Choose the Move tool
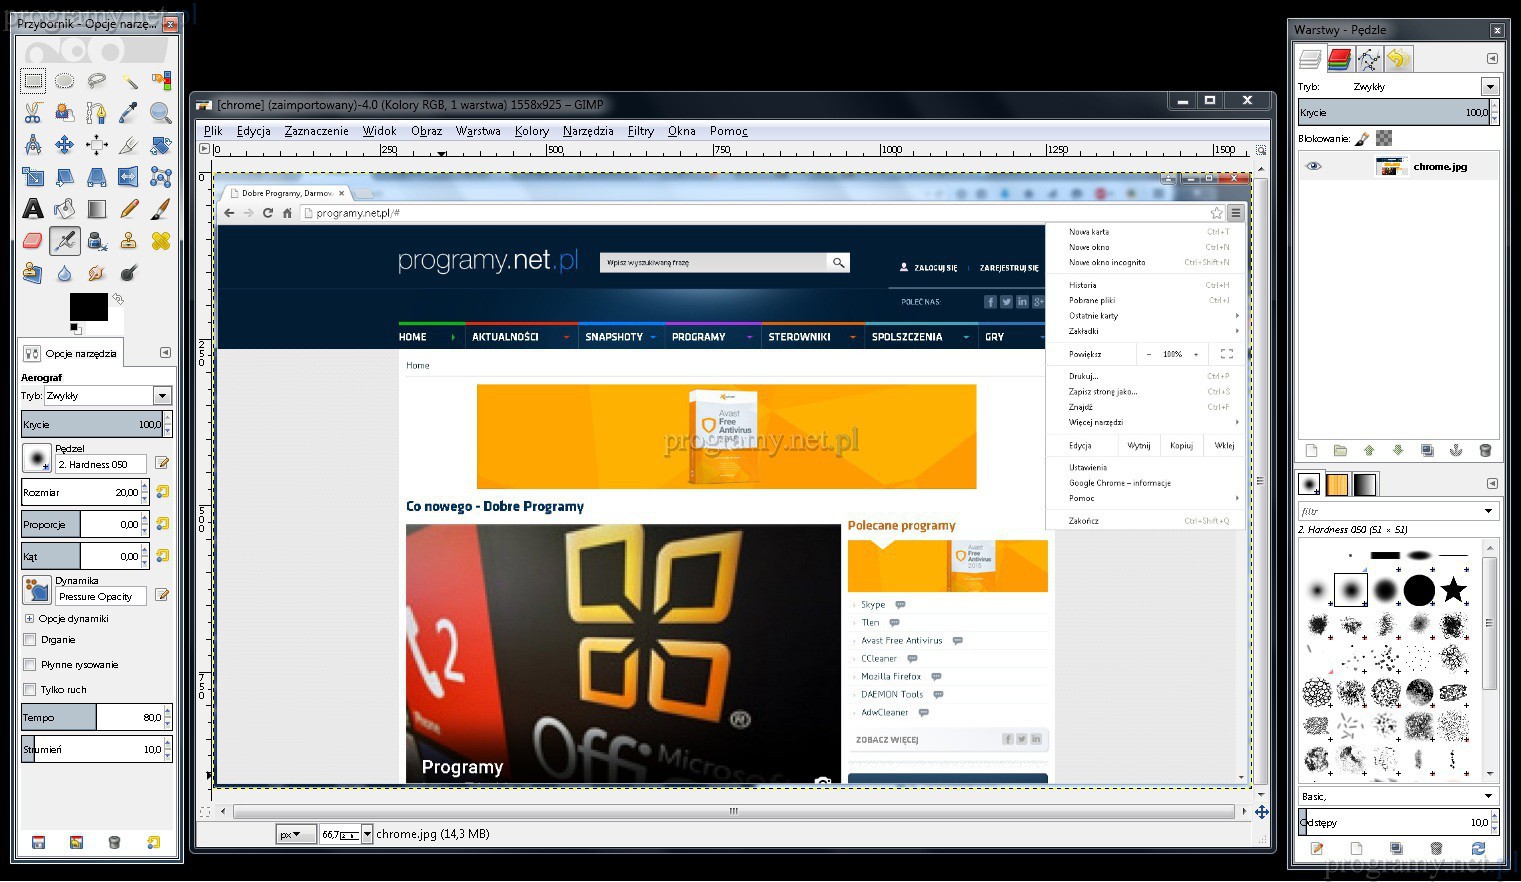This screenshot has height=882, width=1521. [x=65, y=145]
